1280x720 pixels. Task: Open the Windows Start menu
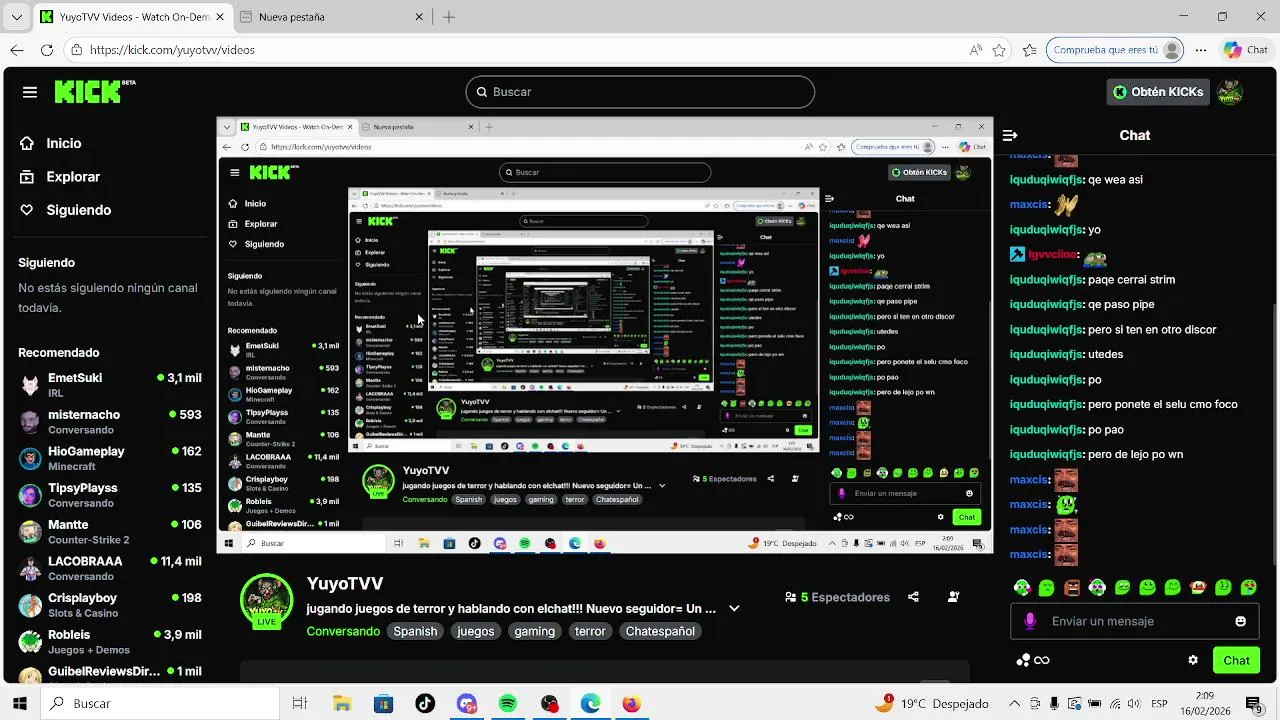tap(19, 703)
